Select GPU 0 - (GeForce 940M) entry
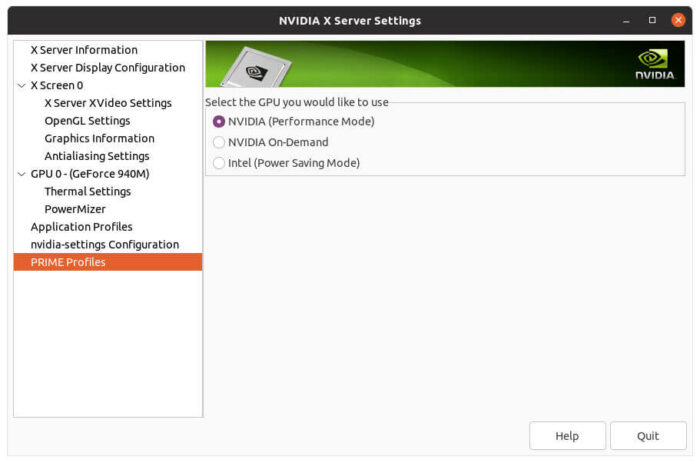Image resolution: width=700 pixels, height=463 pixels. coord(90,174)
